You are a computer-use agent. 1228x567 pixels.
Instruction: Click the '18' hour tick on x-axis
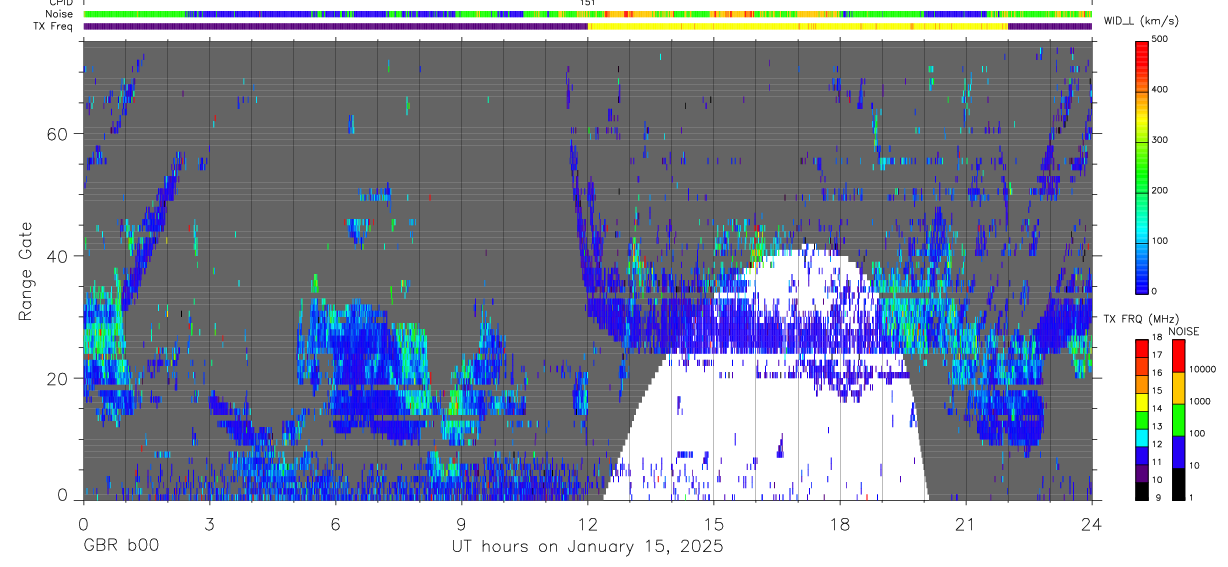pyautogui.click(x=840, y=523)
